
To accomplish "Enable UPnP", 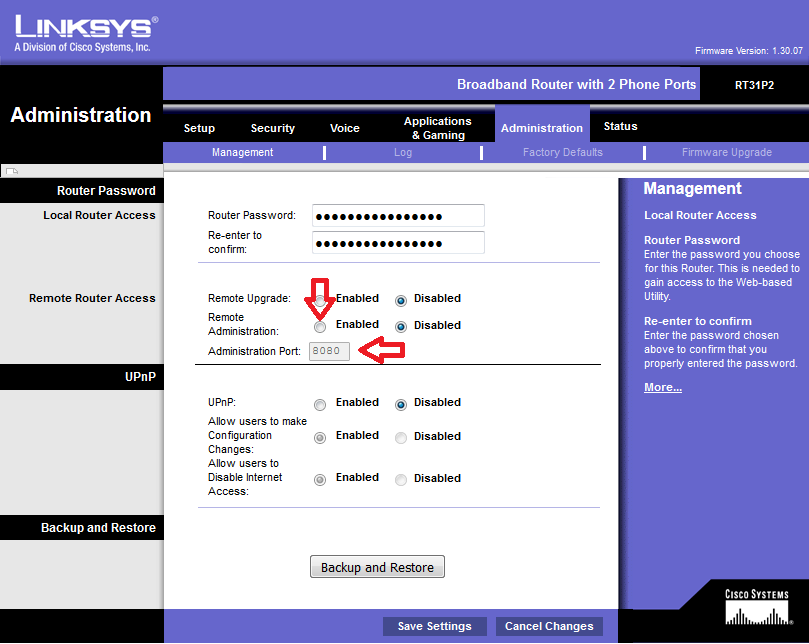I will pos(320,405).
